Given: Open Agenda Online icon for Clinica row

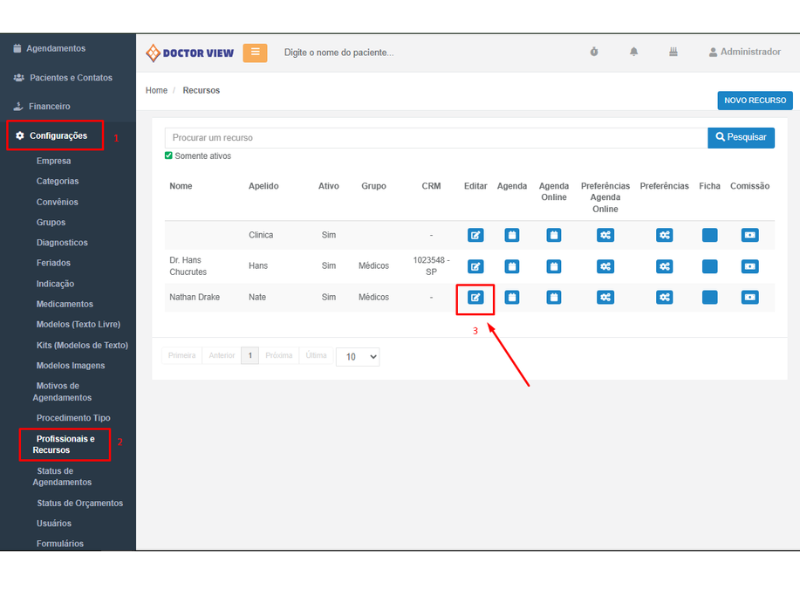Looking at the screenshot, I should point(554,235).
